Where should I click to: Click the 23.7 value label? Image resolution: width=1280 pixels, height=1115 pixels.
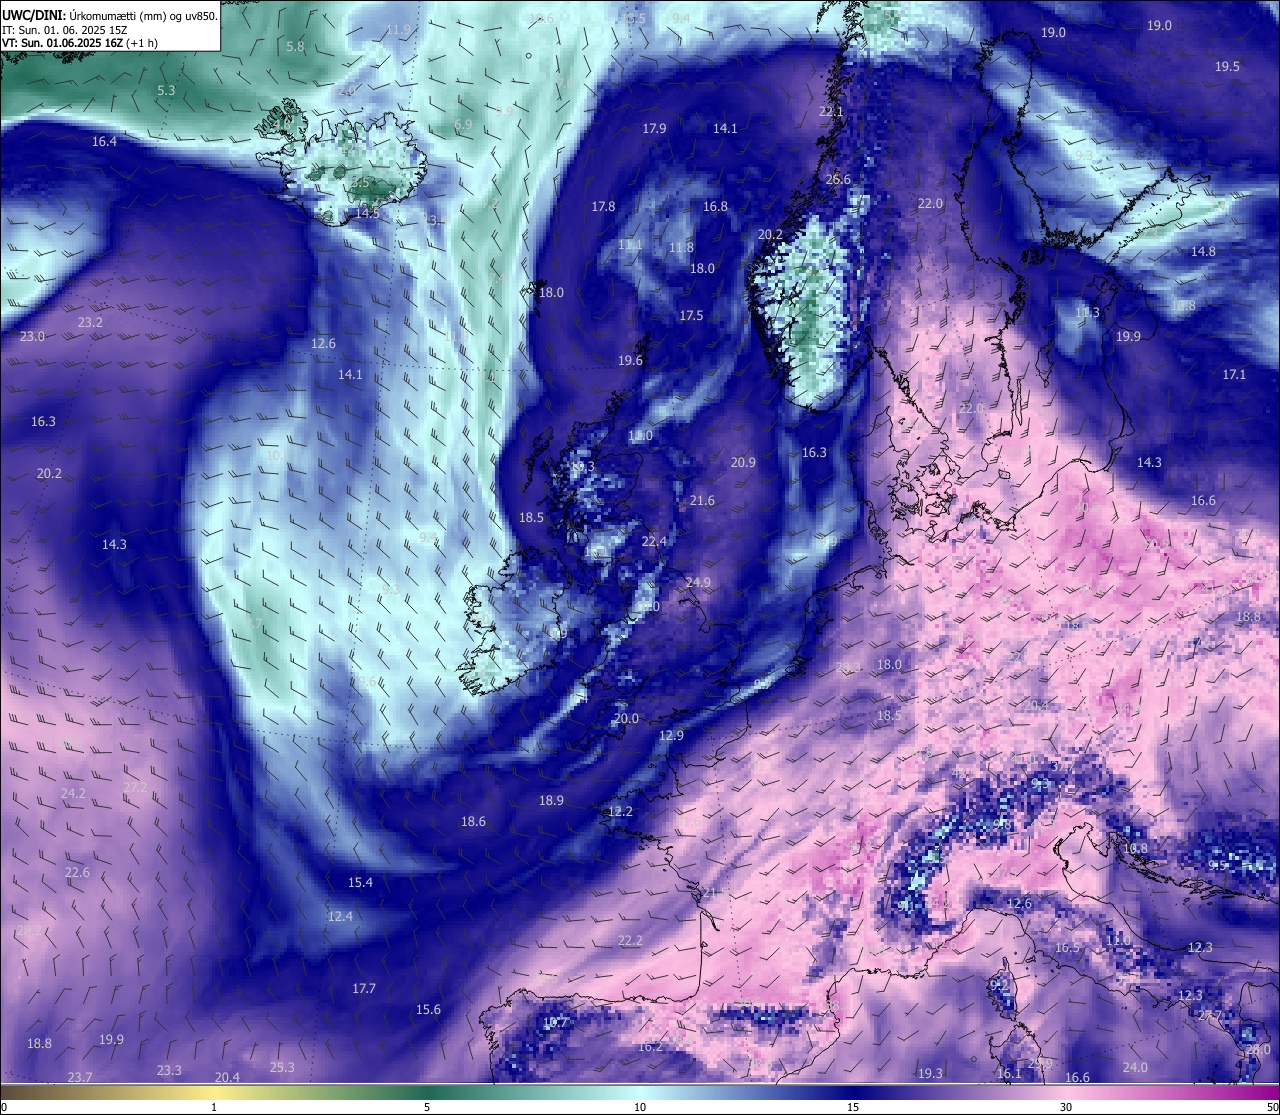79,1077
